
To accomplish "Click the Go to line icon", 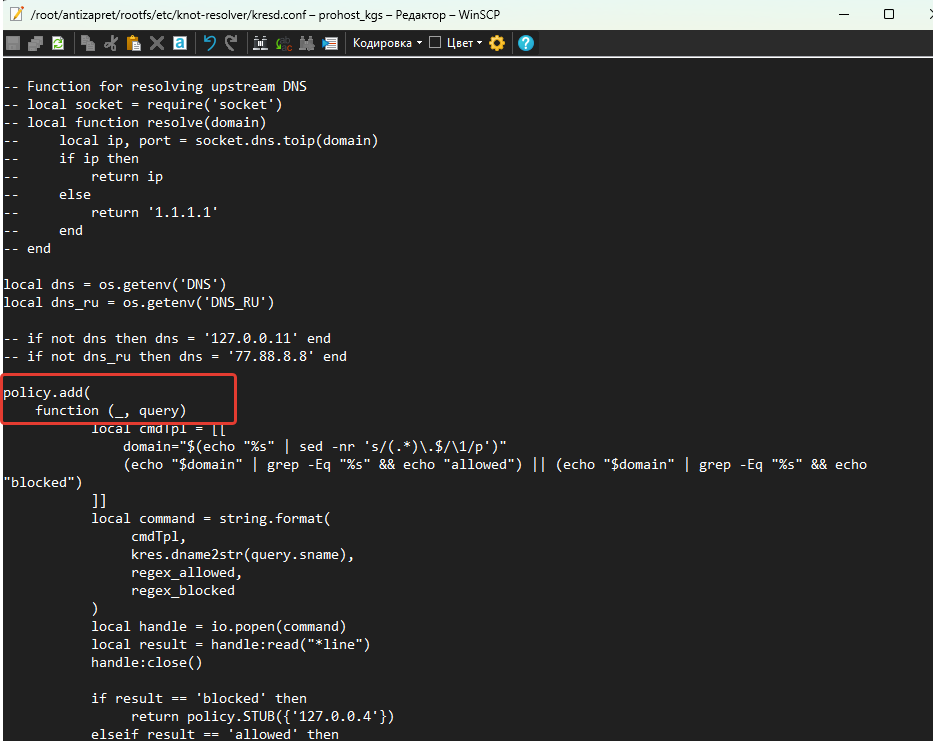I will [330, 43].
